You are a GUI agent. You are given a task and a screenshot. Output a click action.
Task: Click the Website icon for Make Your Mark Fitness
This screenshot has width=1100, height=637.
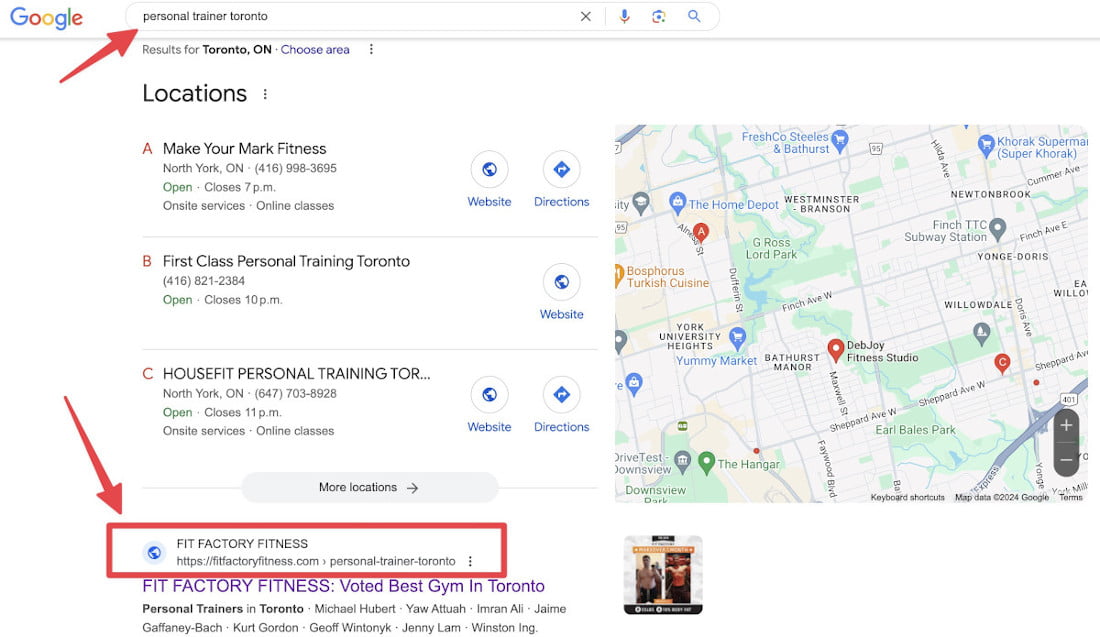click(x=489, y=170)
